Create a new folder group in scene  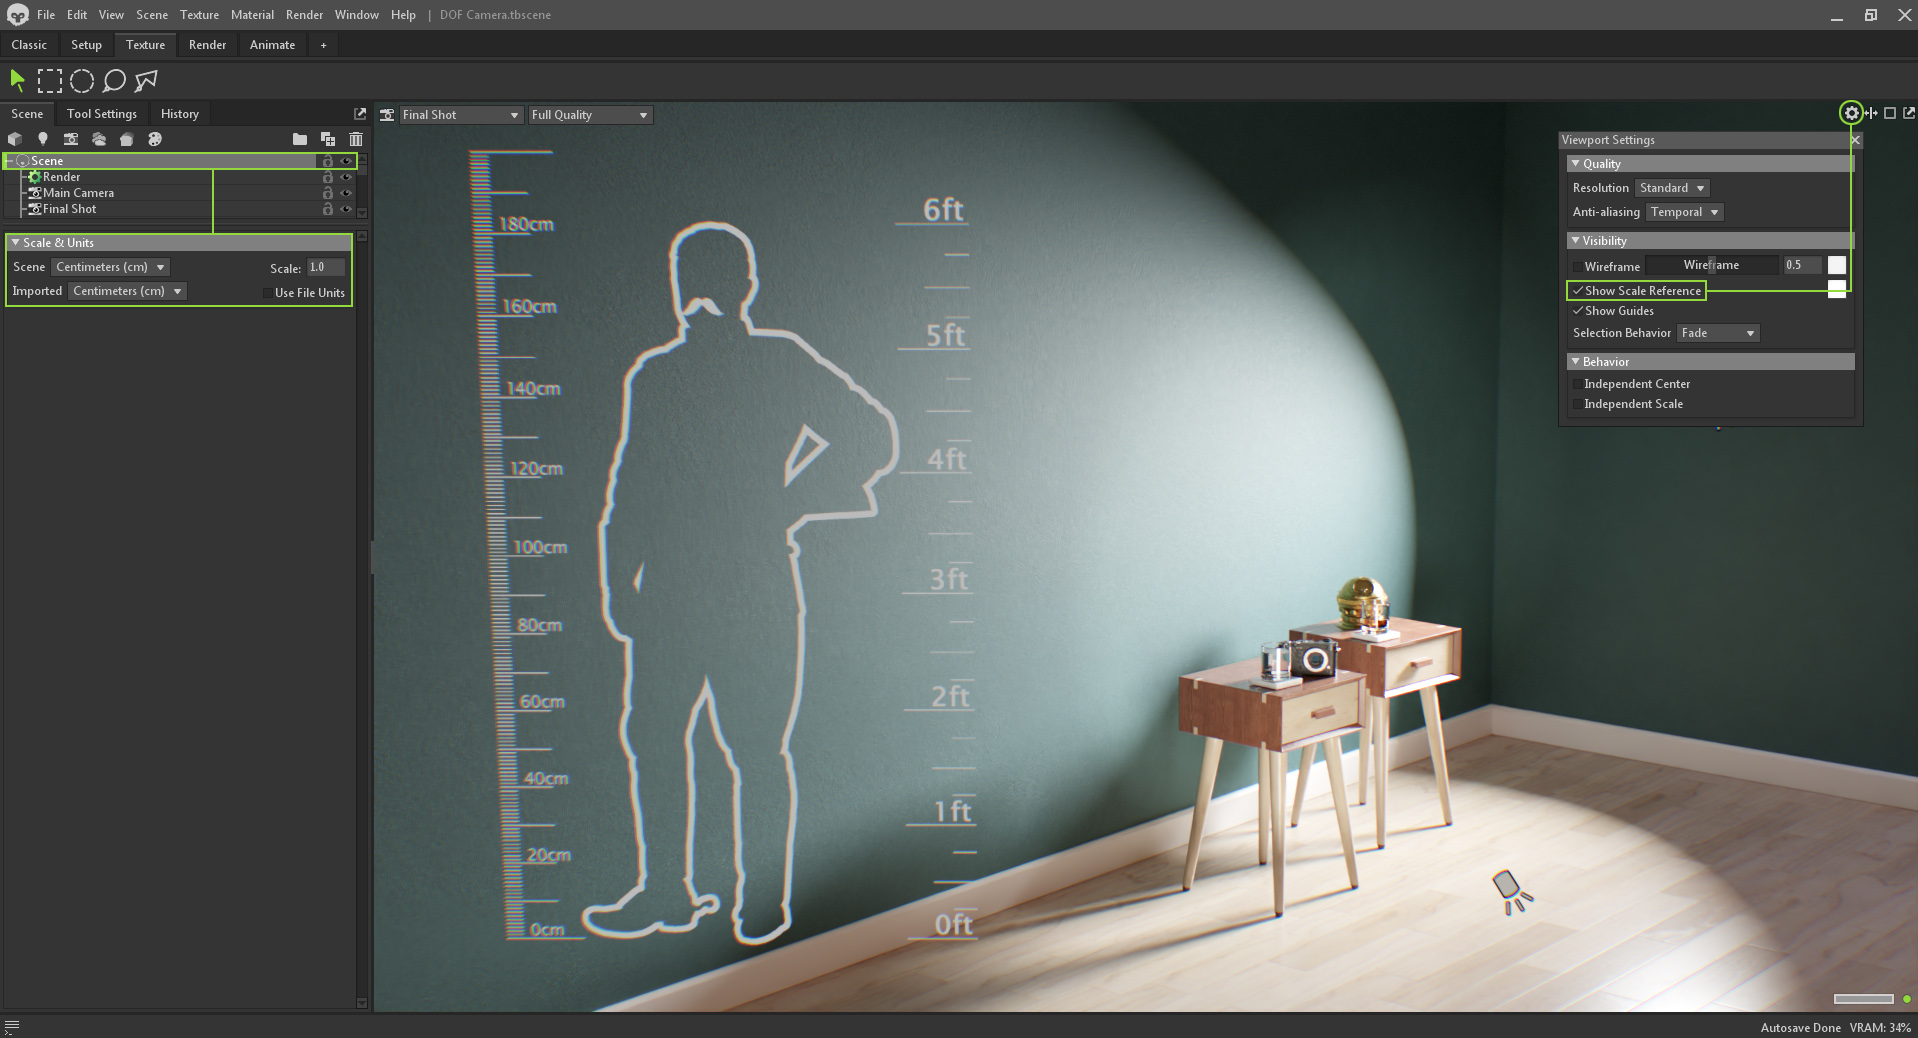300,139
